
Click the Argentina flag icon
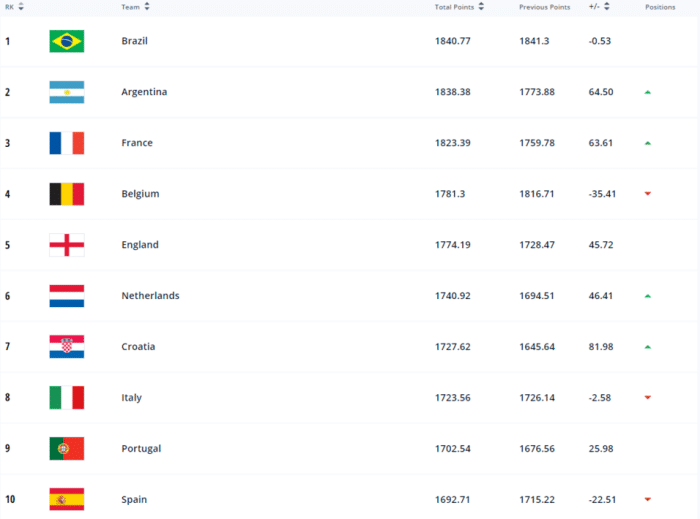pos(66,92)
